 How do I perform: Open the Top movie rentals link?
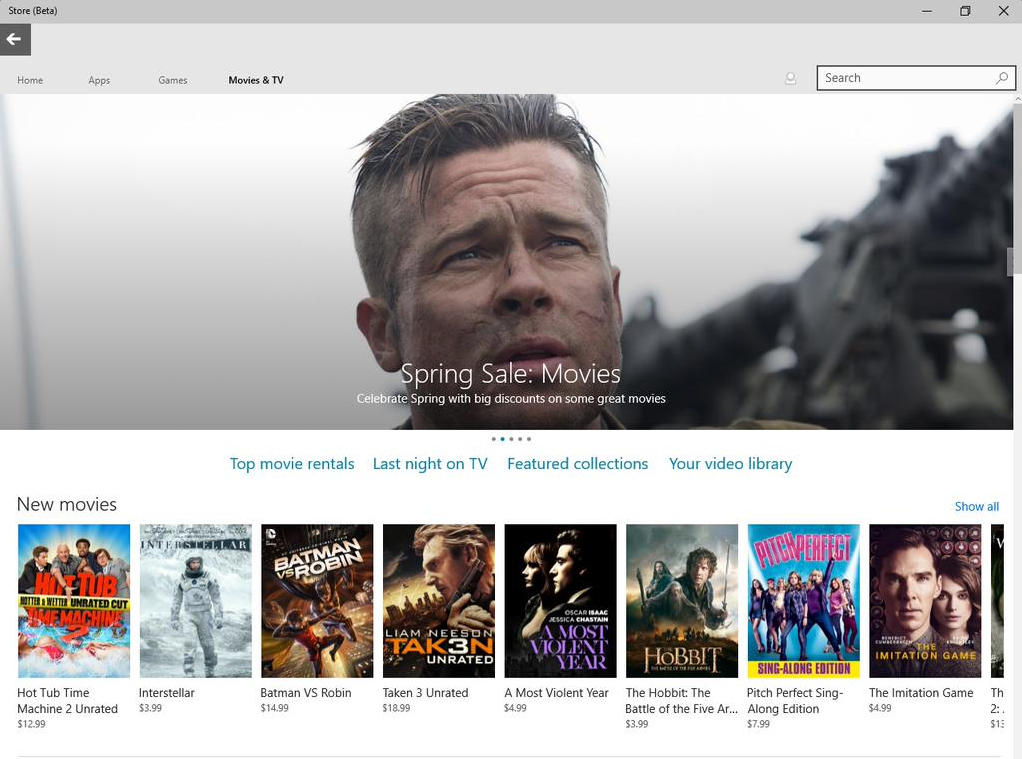pyautogui.click(x=292, y=464)
